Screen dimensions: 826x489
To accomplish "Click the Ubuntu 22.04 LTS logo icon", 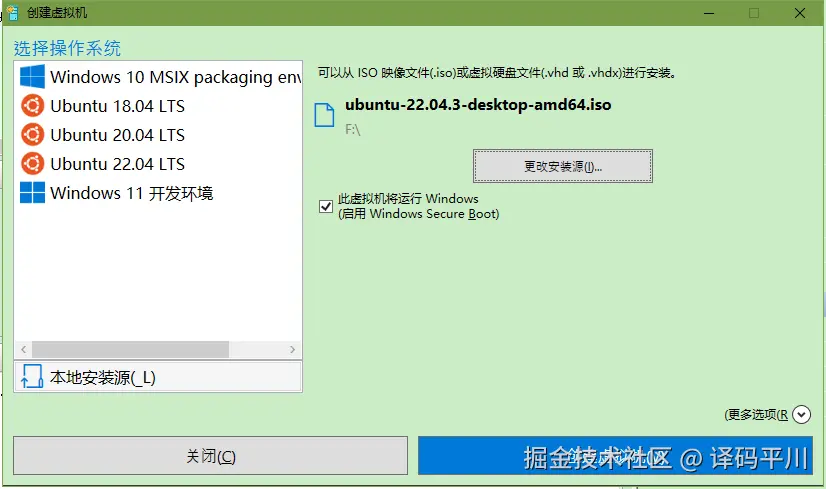I will click(x=32, y=163).
